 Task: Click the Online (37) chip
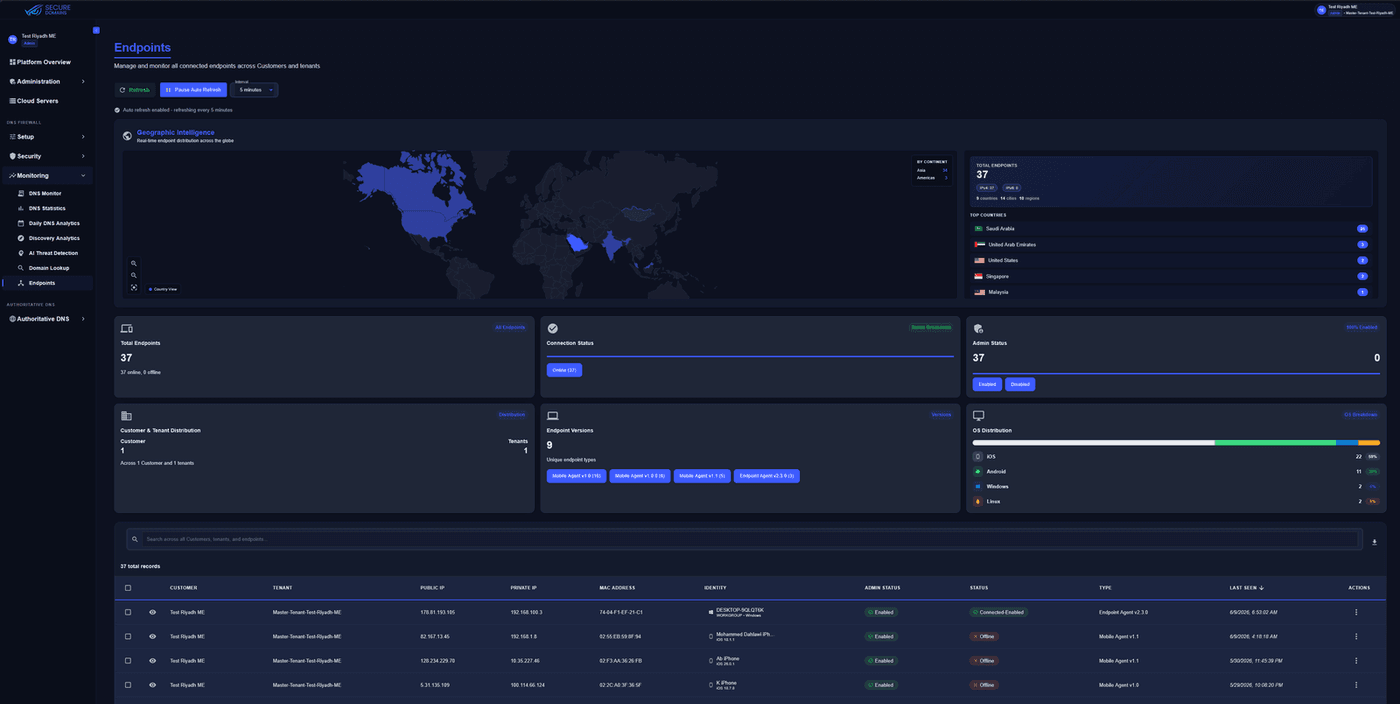[x=564, y=370]
